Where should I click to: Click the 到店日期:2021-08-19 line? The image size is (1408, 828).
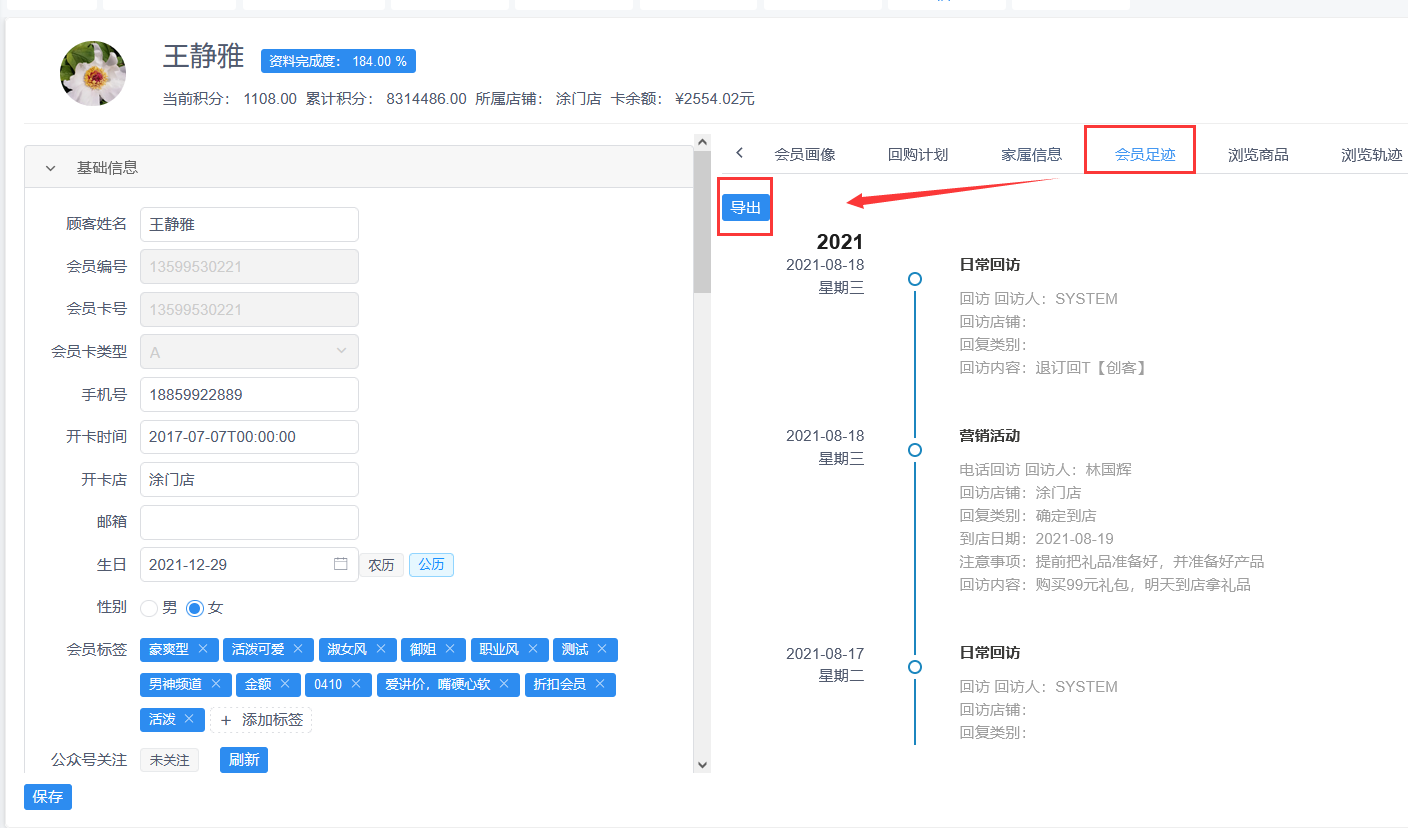pos(1036,539)
